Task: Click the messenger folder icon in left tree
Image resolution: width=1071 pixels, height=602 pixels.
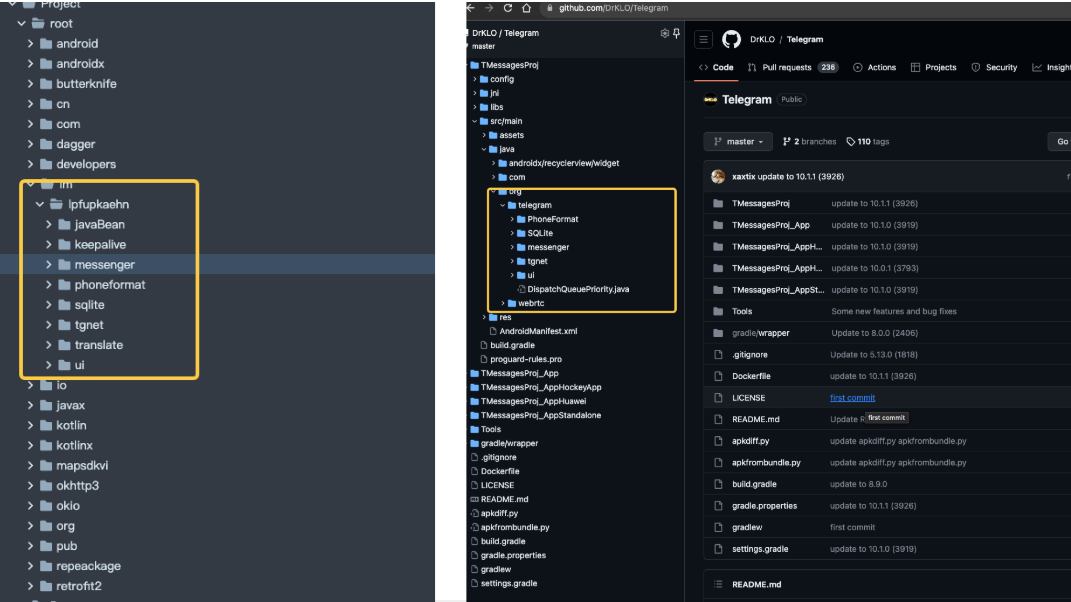Action: coord(64,264)
